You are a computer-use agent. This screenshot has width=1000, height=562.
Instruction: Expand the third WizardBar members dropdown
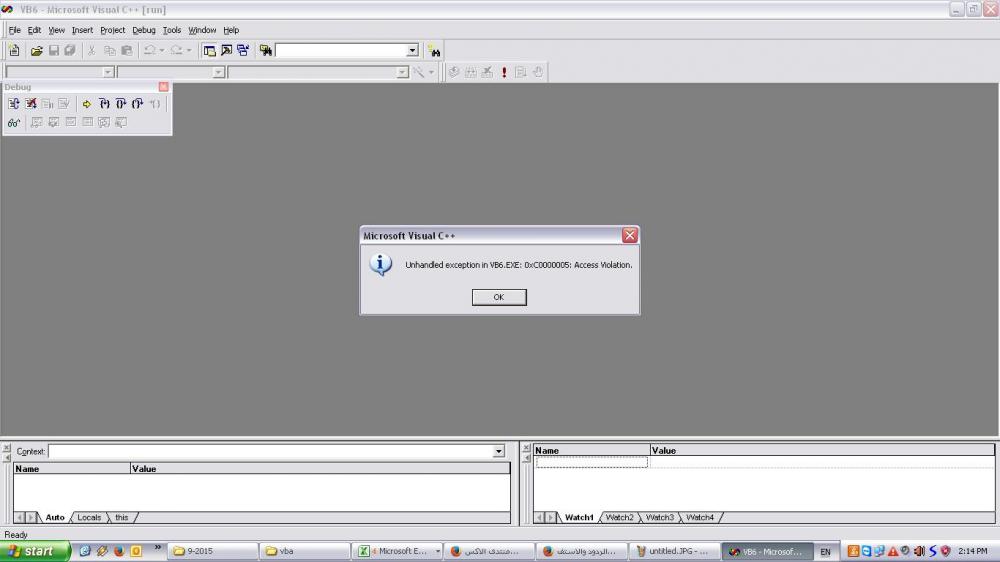click(x=402, y=72)
